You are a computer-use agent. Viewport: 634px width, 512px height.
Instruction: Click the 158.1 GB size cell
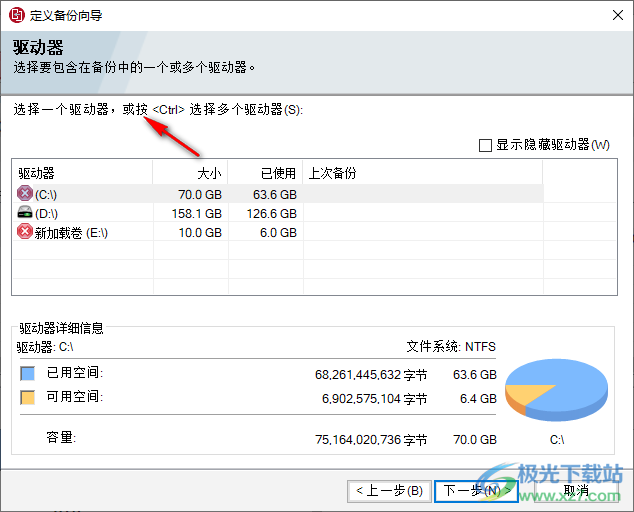pyautogui.click(x=197, y=214)
